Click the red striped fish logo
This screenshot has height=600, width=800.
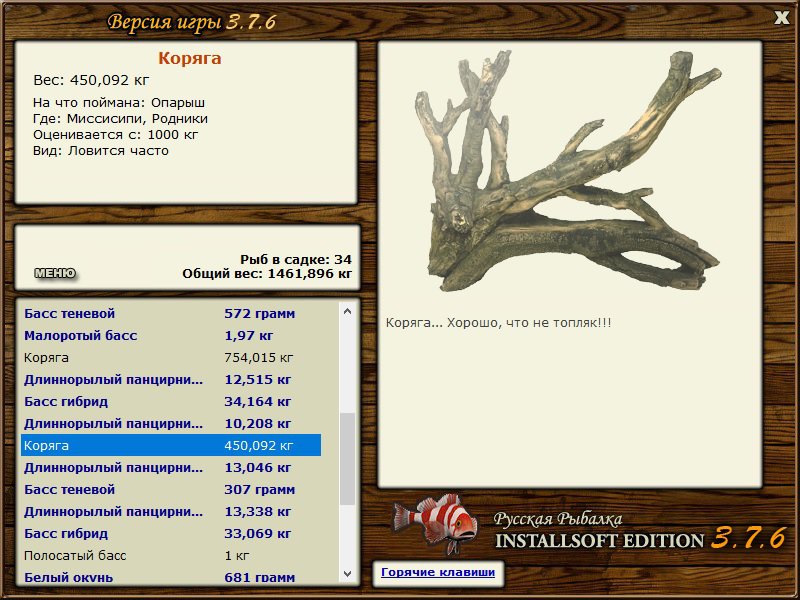click(435, 523)
